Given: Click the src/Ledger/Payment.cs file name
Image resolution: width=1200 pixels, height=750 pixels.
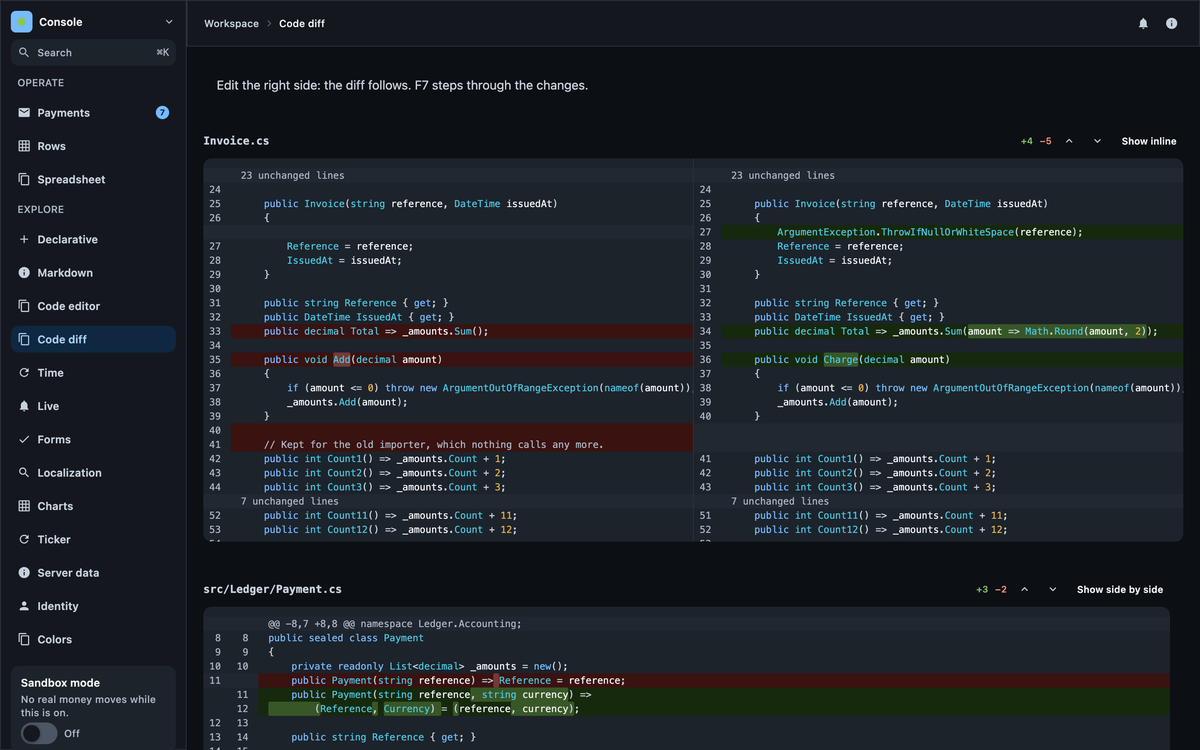Looking at the screenshot, I should [272, 589].
